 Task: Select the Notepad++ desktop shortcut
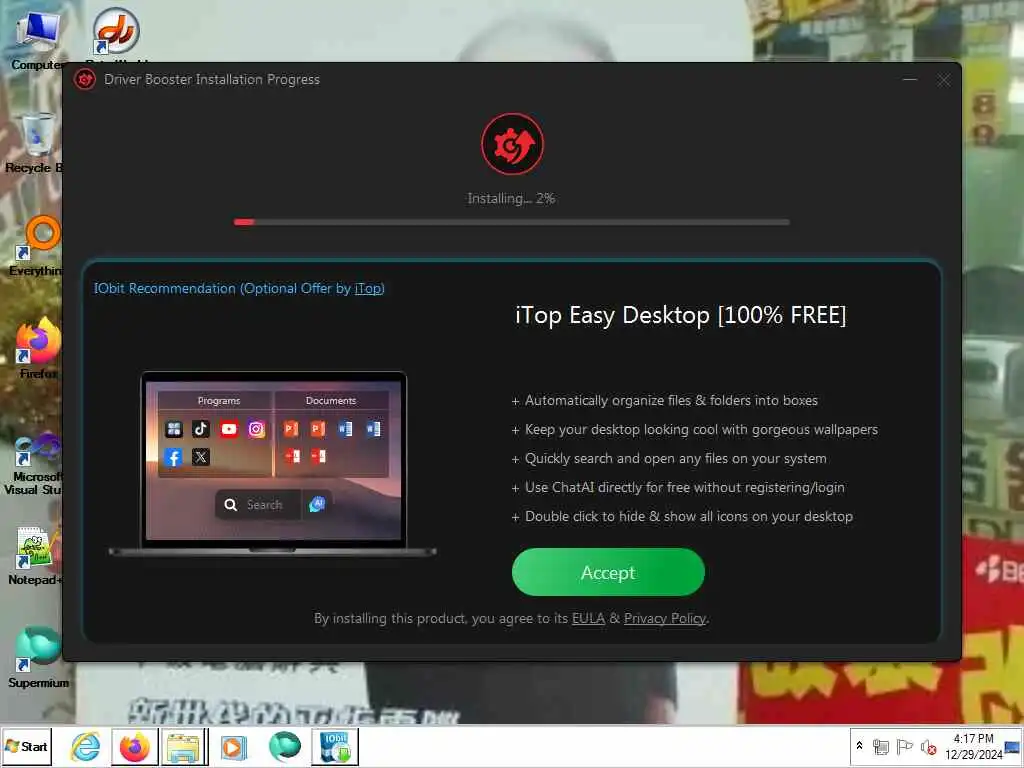(x=35, y=556)
